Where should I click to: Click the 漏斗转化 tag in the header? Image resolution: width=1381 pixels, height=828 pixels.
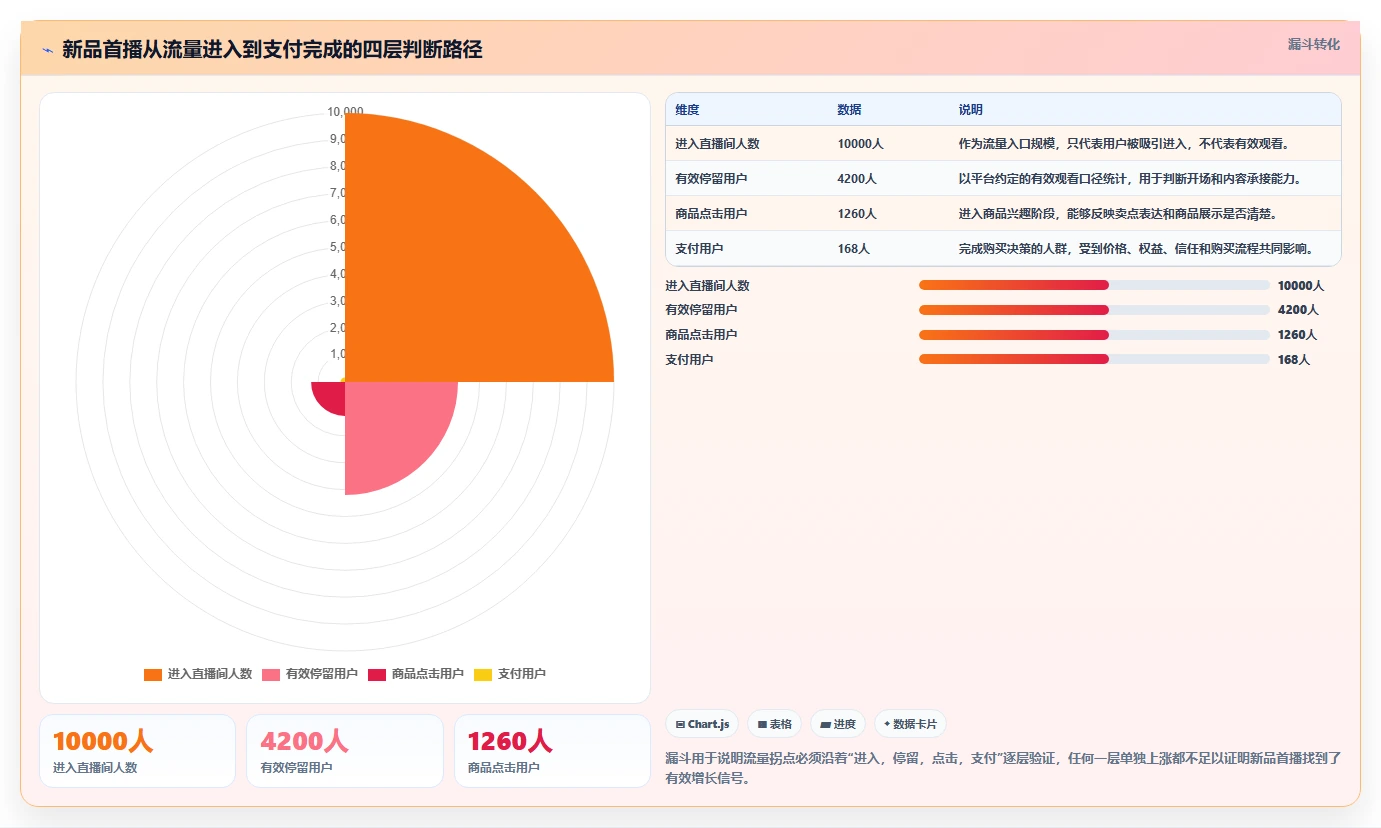[1313, 44]
